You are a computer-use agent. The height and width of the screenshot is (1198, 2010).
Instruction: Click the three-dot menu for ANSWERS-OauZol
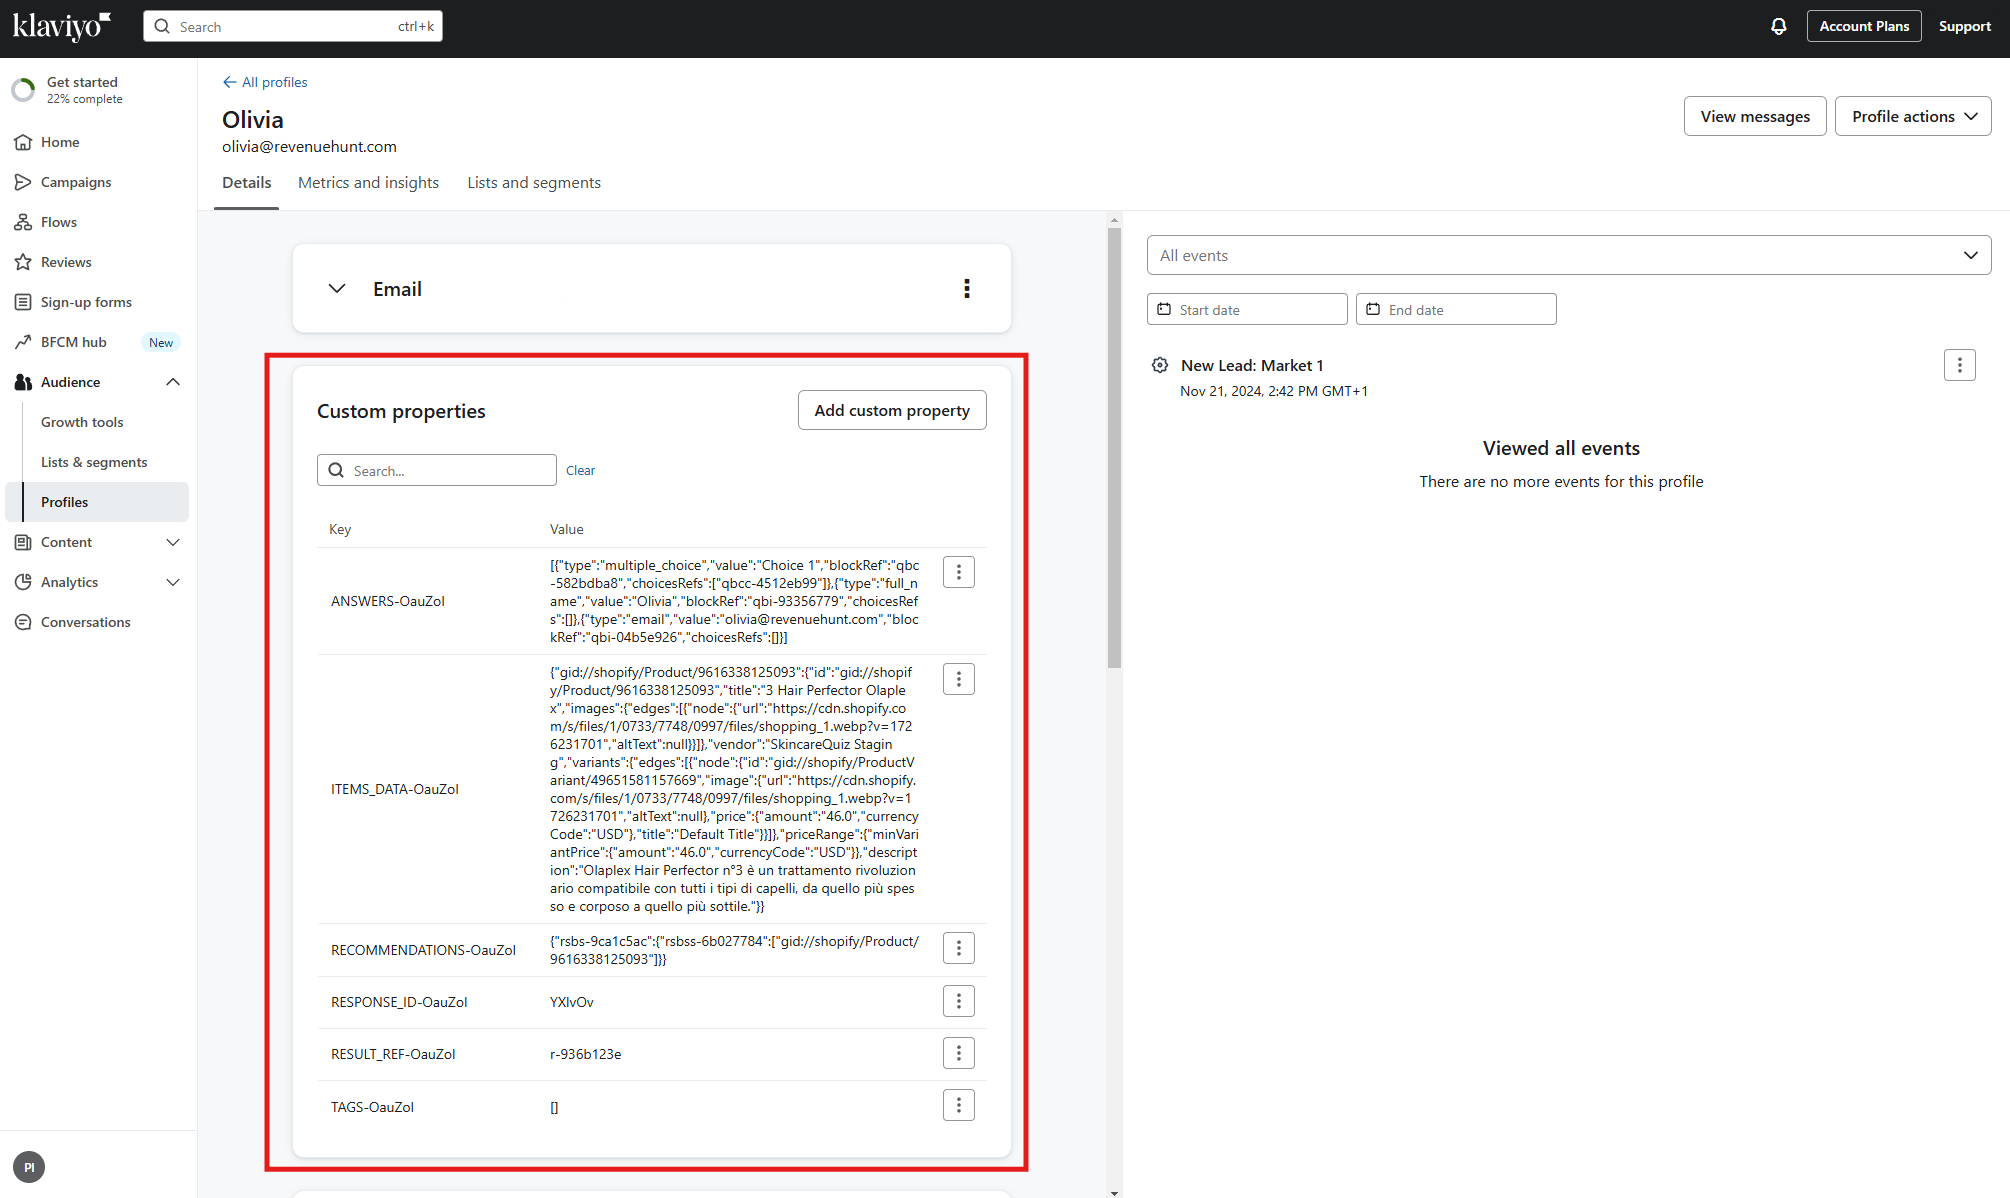pyautogui.click(x=959, y=572)
